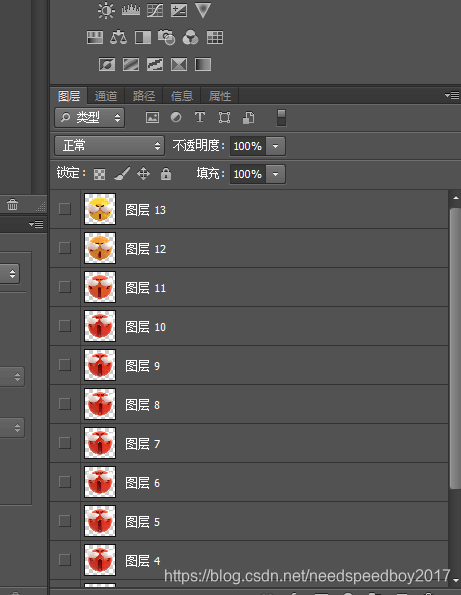Add a Photo Filter adjustment
This screenshot has width=461, height=595.
pyautogui.click(x=167, y=38)
